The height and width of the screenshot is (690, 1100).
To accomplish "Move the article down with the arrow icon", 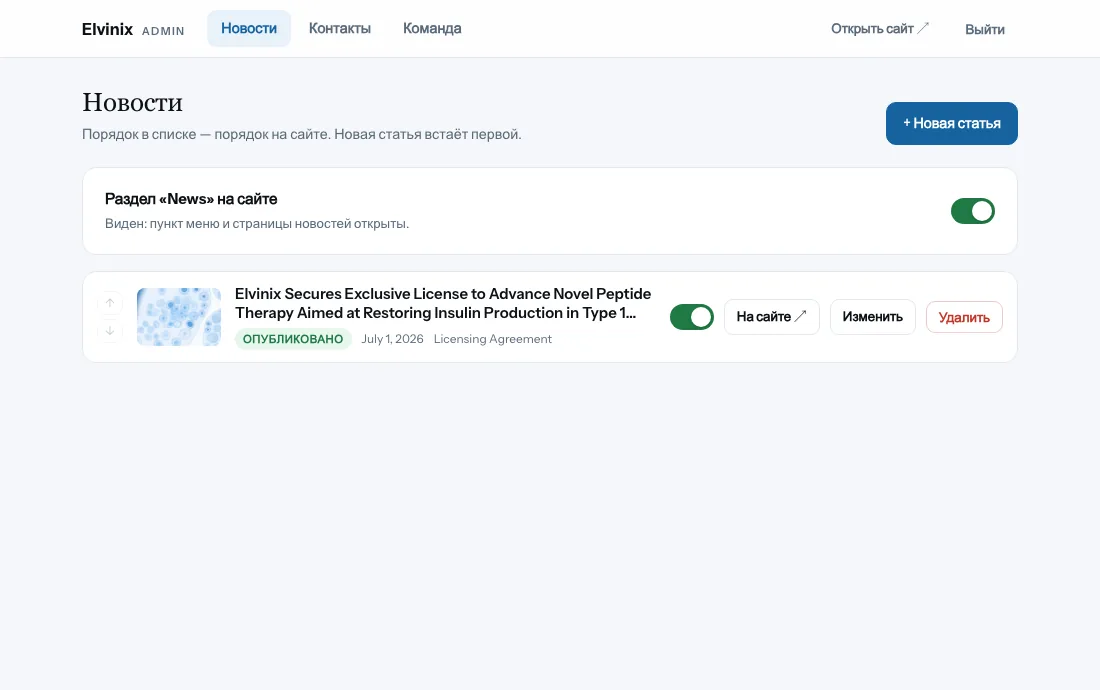I will (110, 330).
